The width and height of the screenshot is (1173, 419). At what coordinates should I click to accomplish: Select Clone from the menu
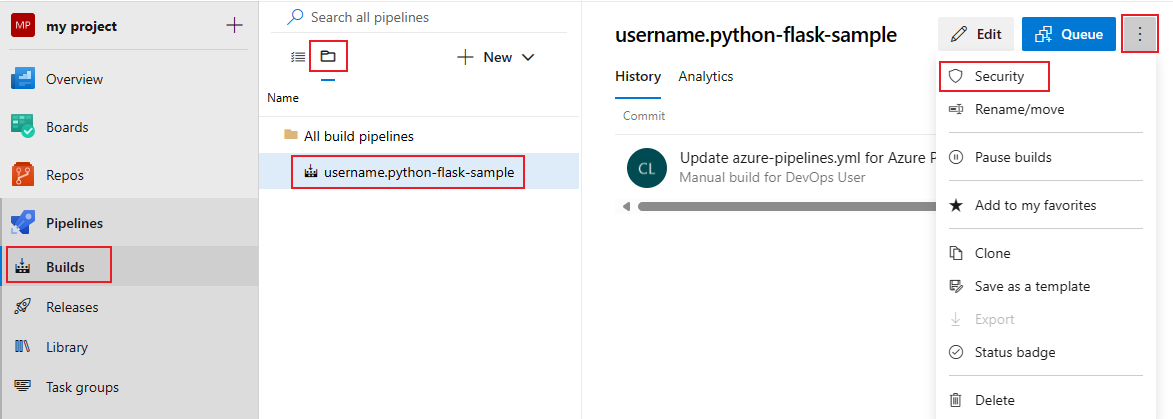992,253
